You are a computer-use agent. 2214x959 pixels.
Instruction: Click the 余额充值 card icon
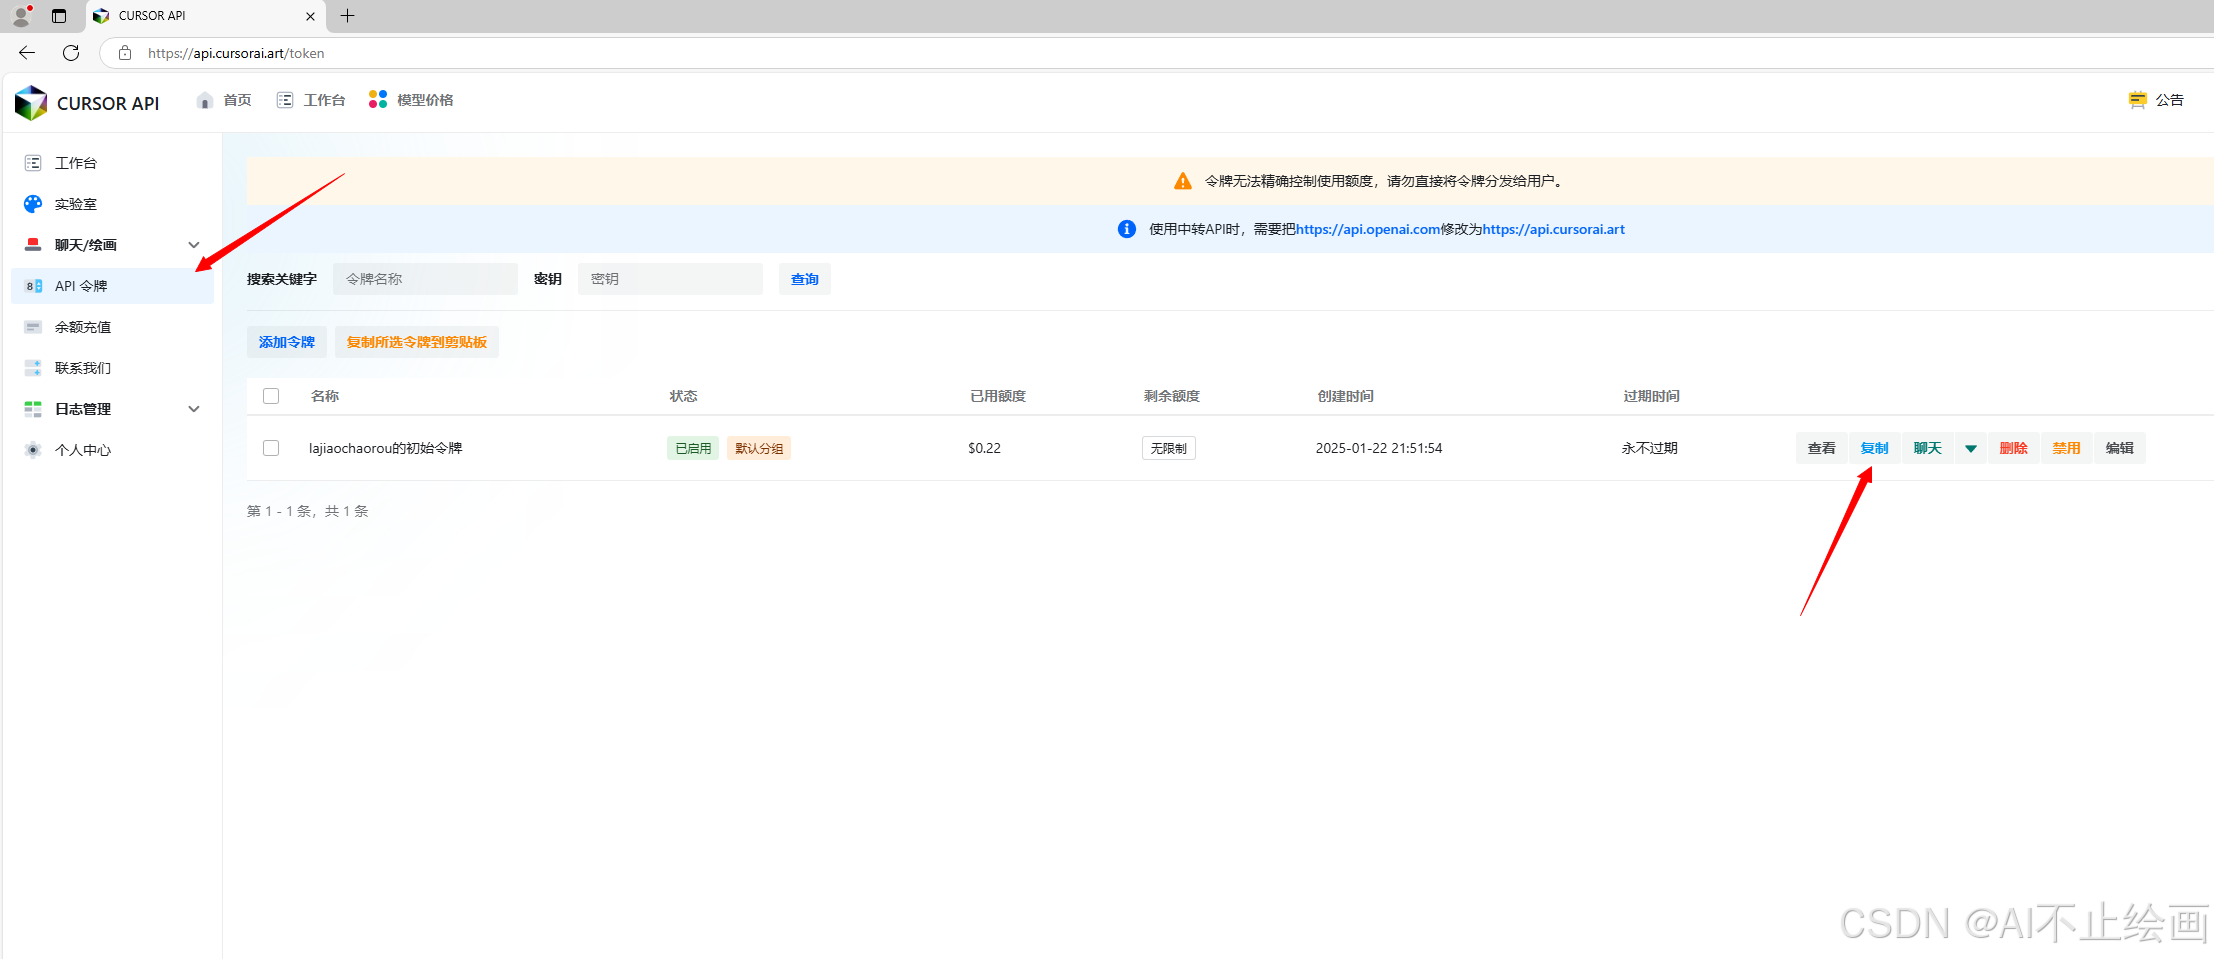tap(33, 327)
